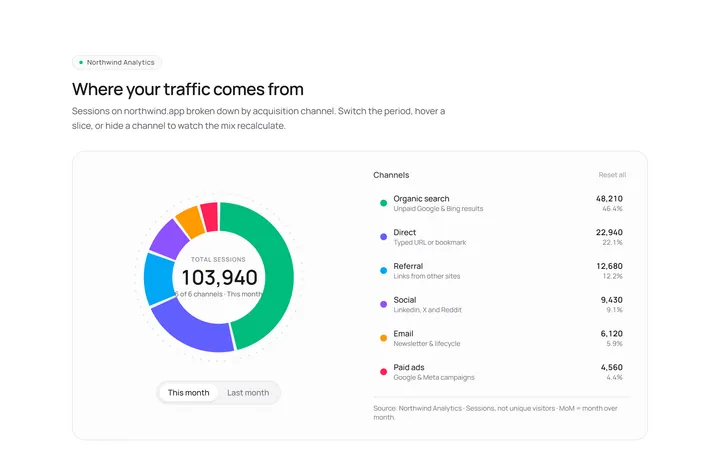The image size is (720, 450).
Task: Select the blue Referral donut slice
Action: 158,279
